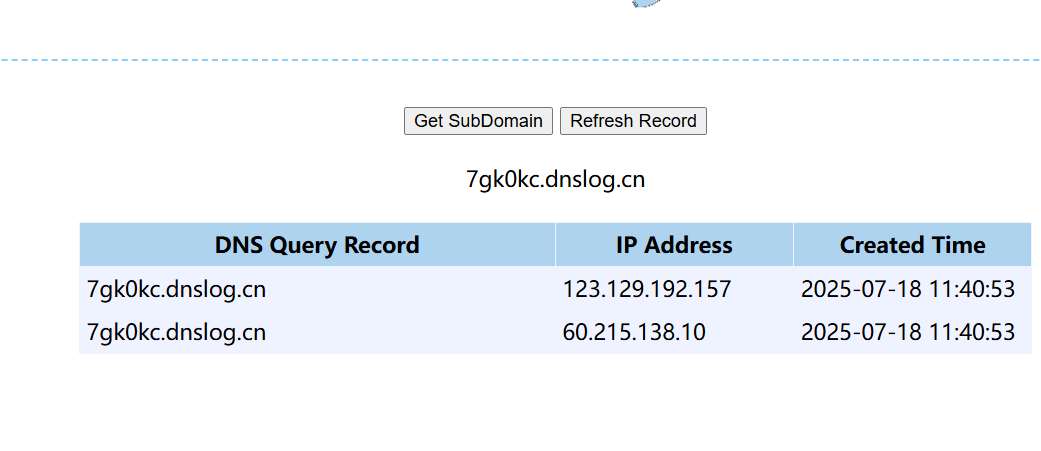Click created time in 60.215.138.10 row

point(912,331)
